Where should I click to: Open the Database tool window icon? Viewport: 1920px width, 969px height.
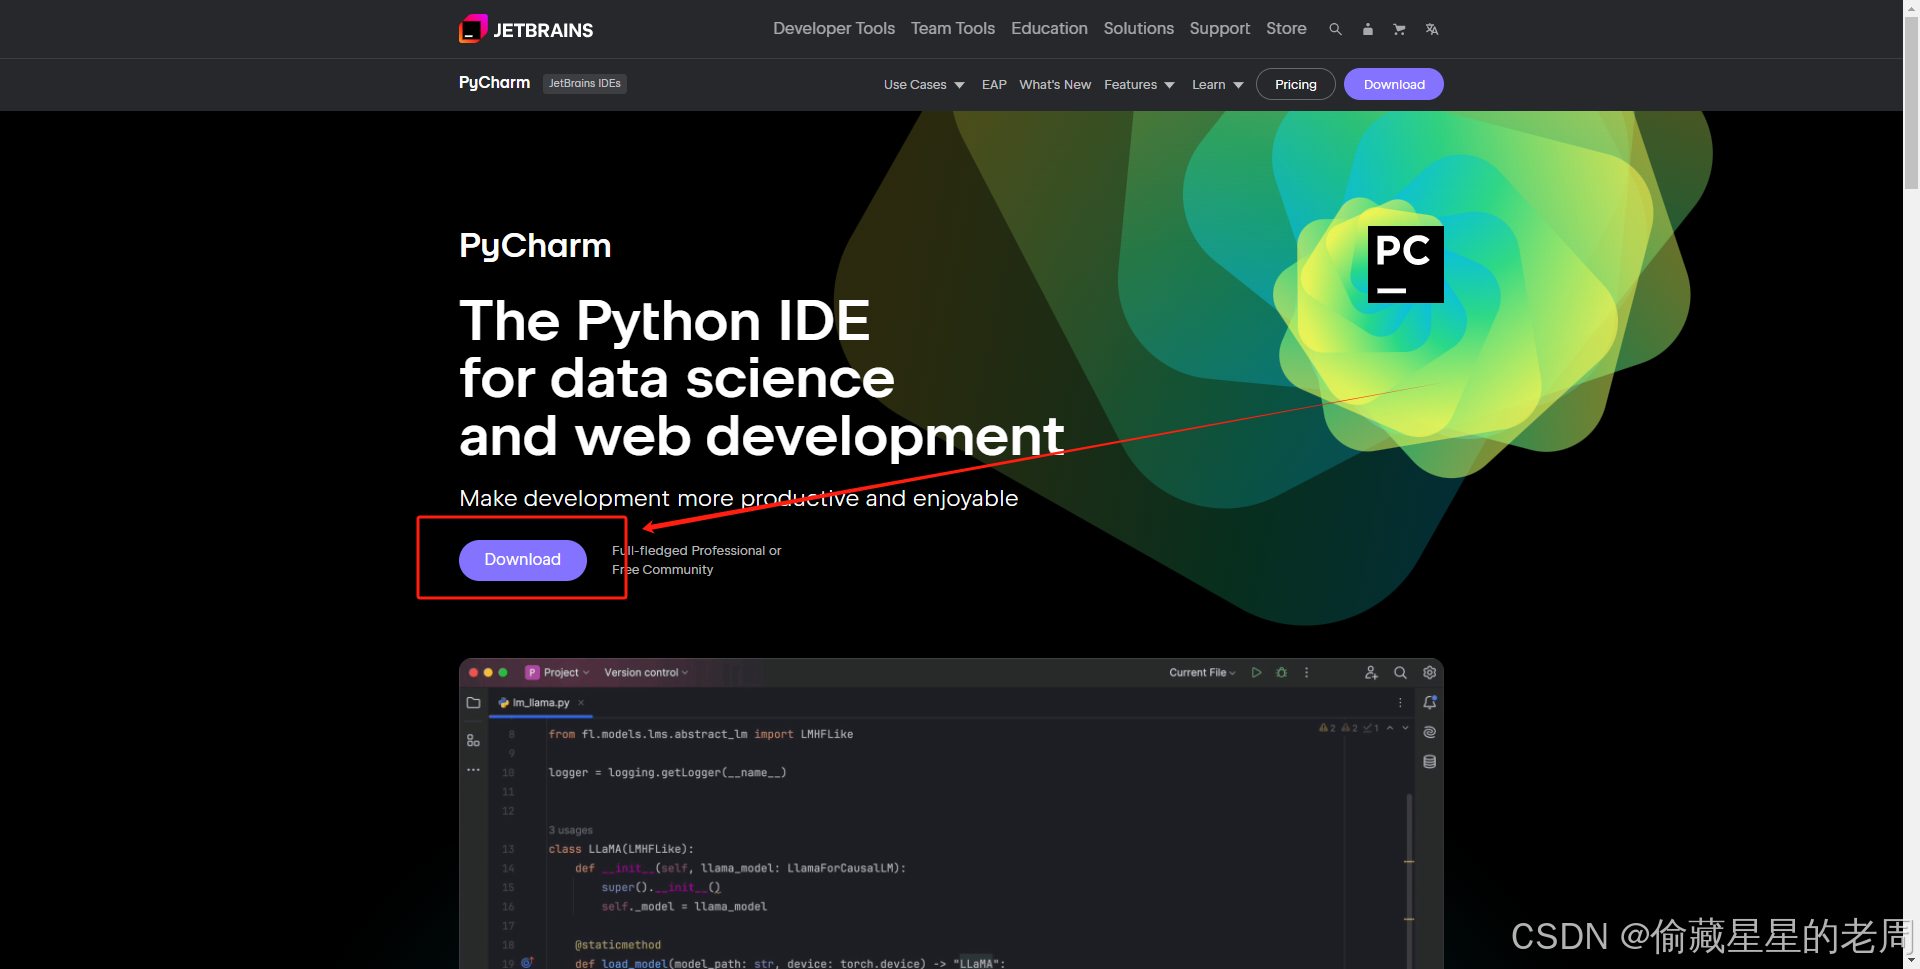(1429, 761)
